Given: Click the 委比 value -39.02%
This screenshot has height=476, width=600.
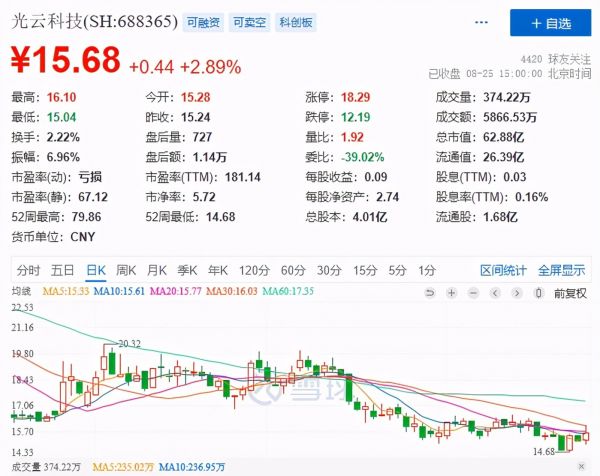Looking at the screenshot, I should (x=363, y=157).
